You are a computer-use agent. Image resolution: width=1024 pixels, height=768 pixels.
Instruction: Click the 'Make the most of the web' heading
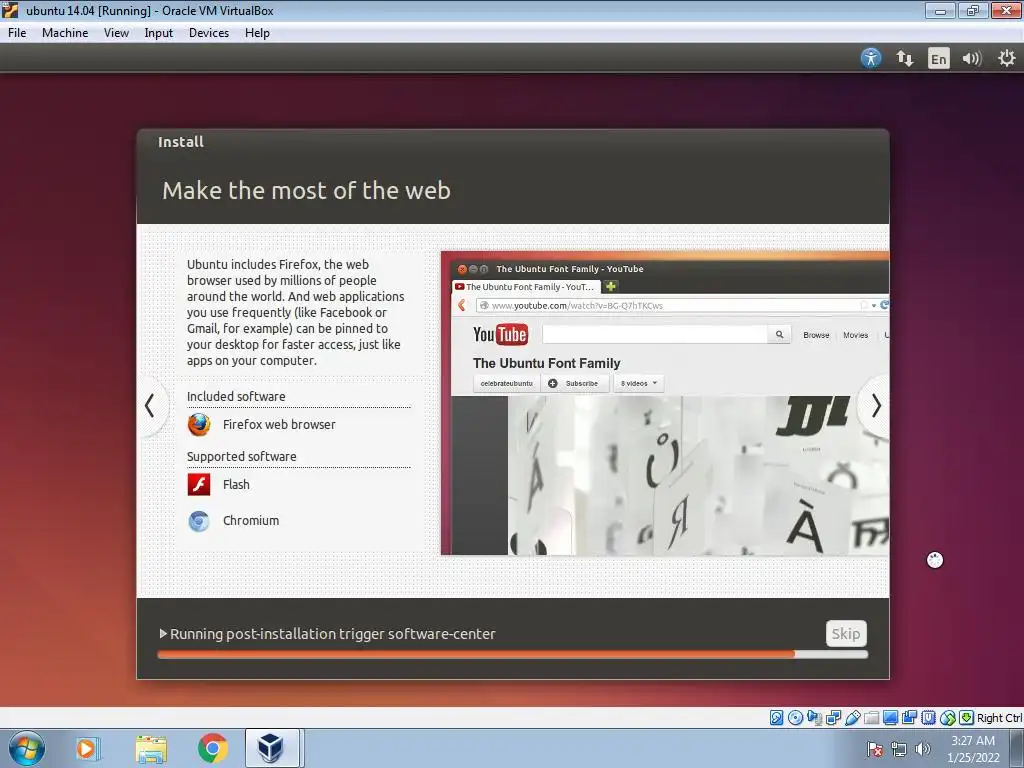(x=306, y=191)
